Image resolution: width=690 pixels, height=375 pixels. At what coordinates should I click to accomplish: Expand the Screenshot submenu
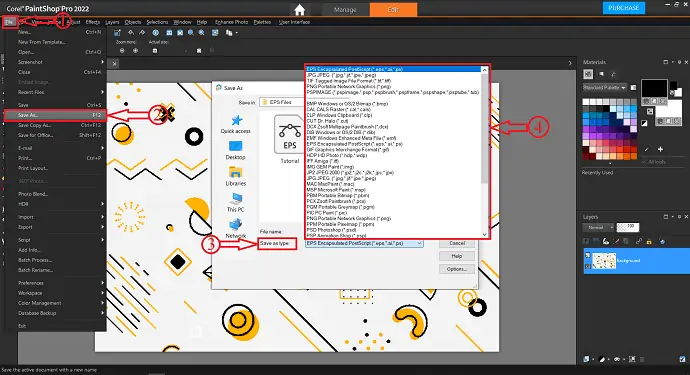55,62
